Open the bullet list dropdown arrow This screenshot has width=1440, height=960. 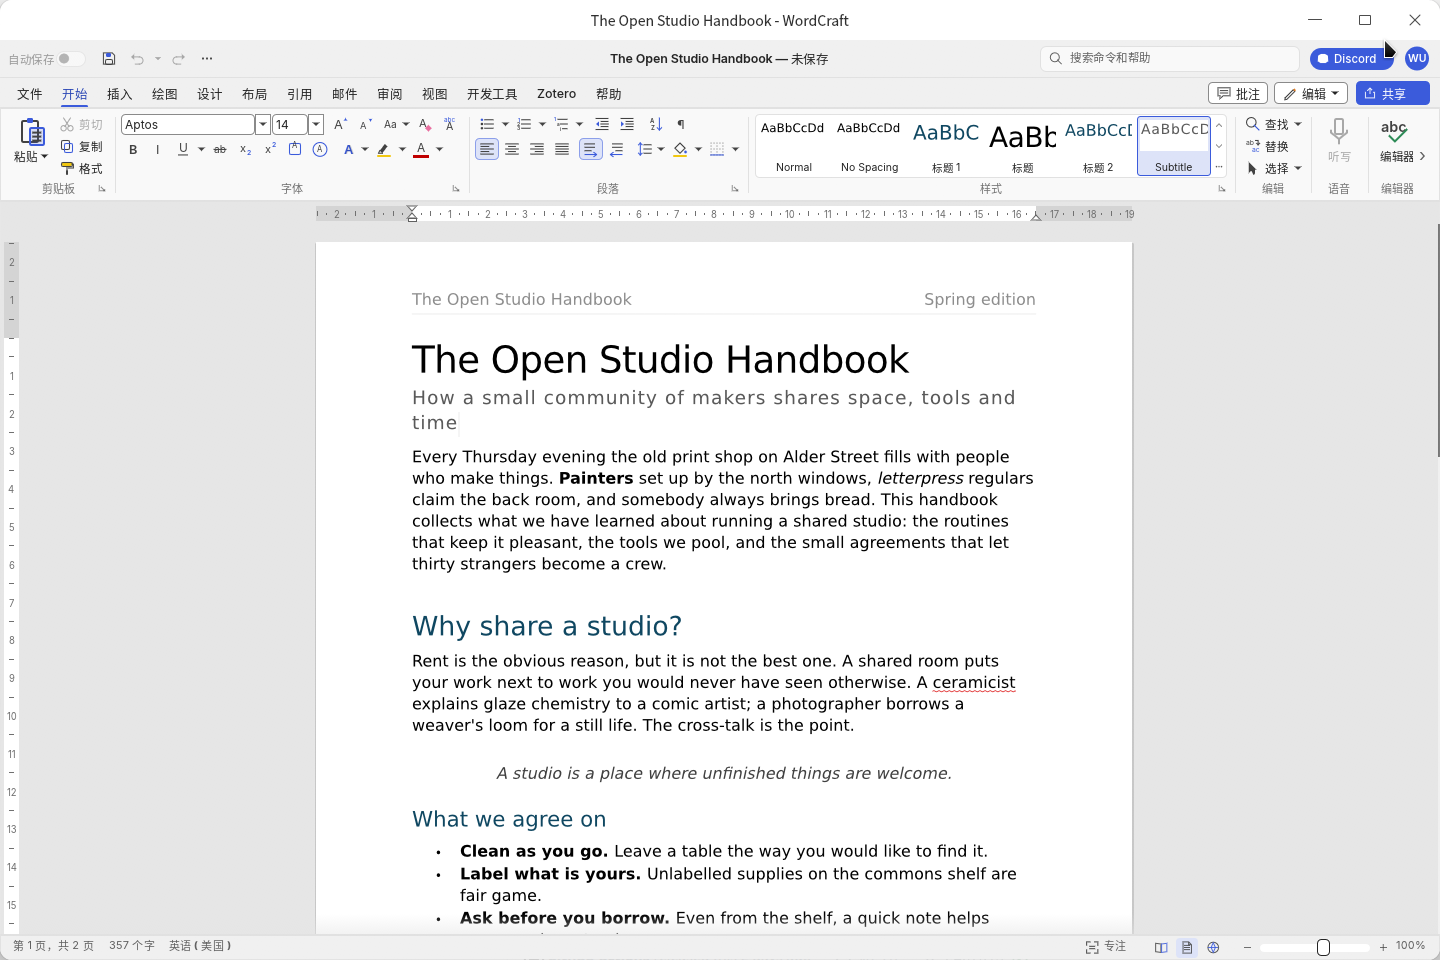[x=505, y=124]
